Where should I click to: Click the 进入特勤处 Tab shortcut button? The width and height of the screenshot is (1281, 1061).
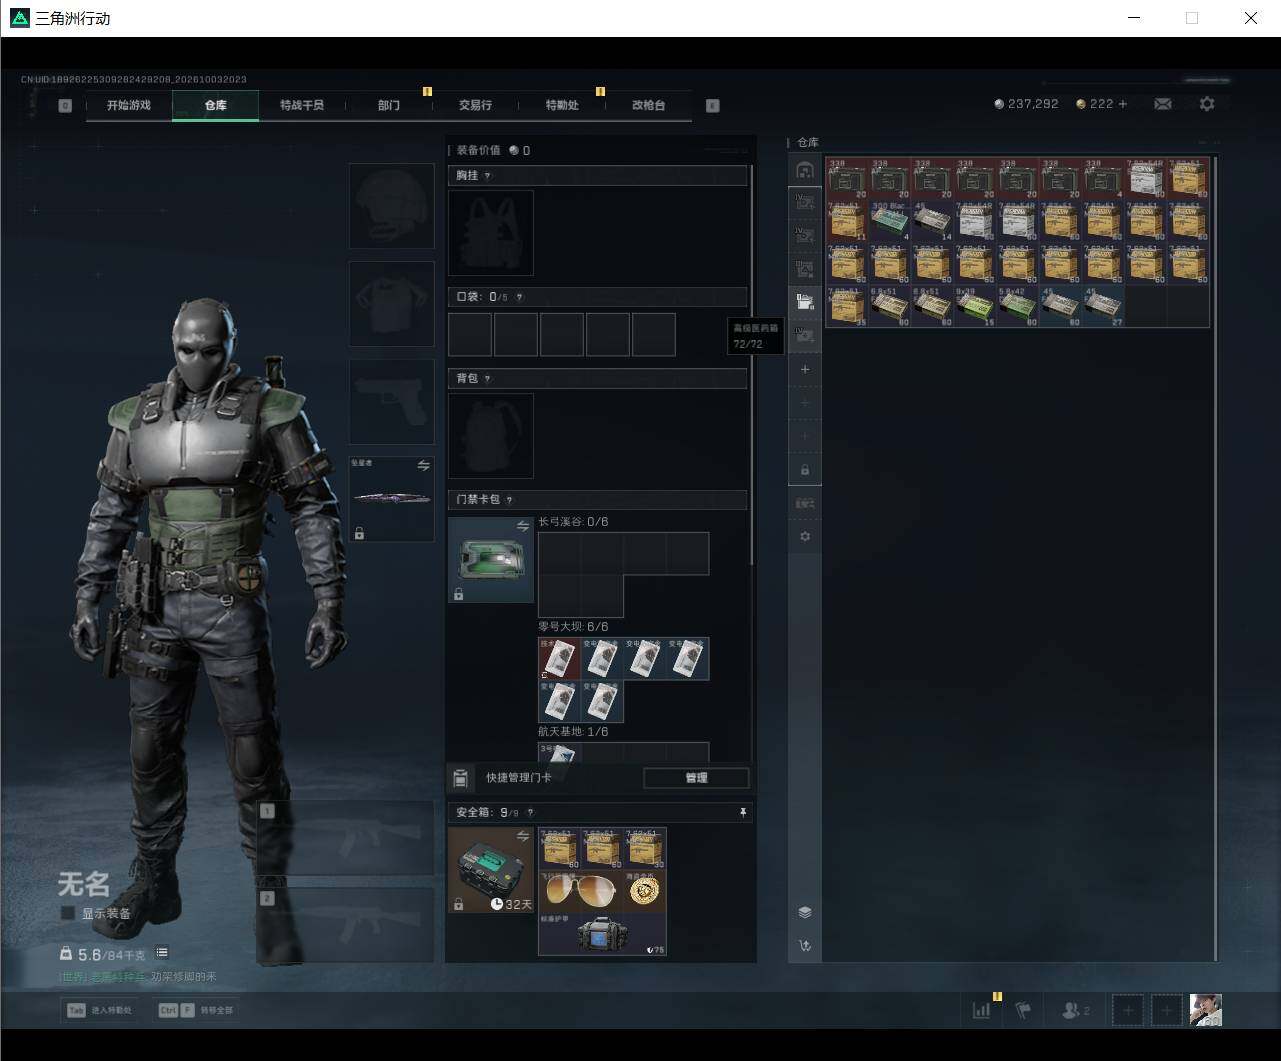click(99, 1010)
